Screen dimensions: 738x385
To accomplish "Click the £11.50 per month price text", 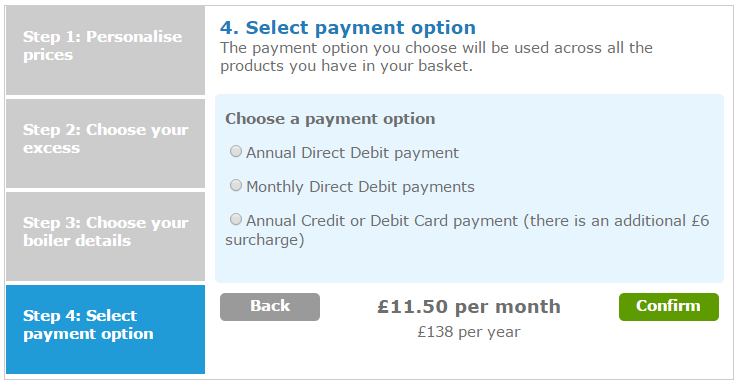I will [x=469, y=307].
